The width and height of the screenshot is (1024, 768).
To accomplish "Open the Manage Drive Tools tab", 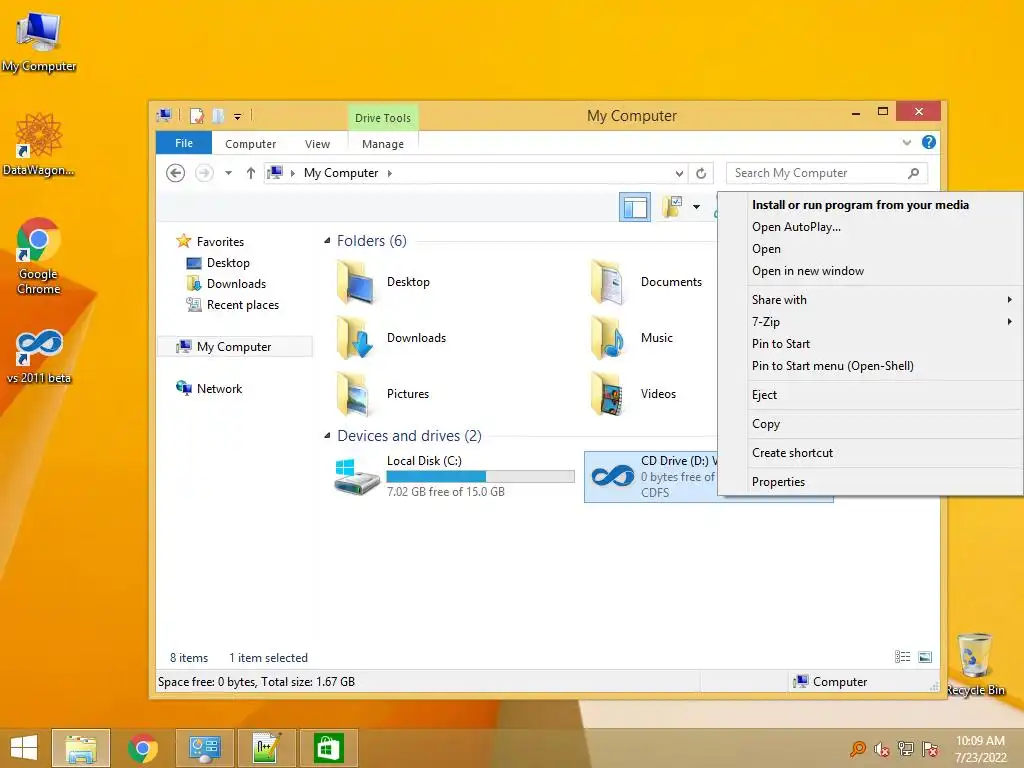I will point(383,144).
